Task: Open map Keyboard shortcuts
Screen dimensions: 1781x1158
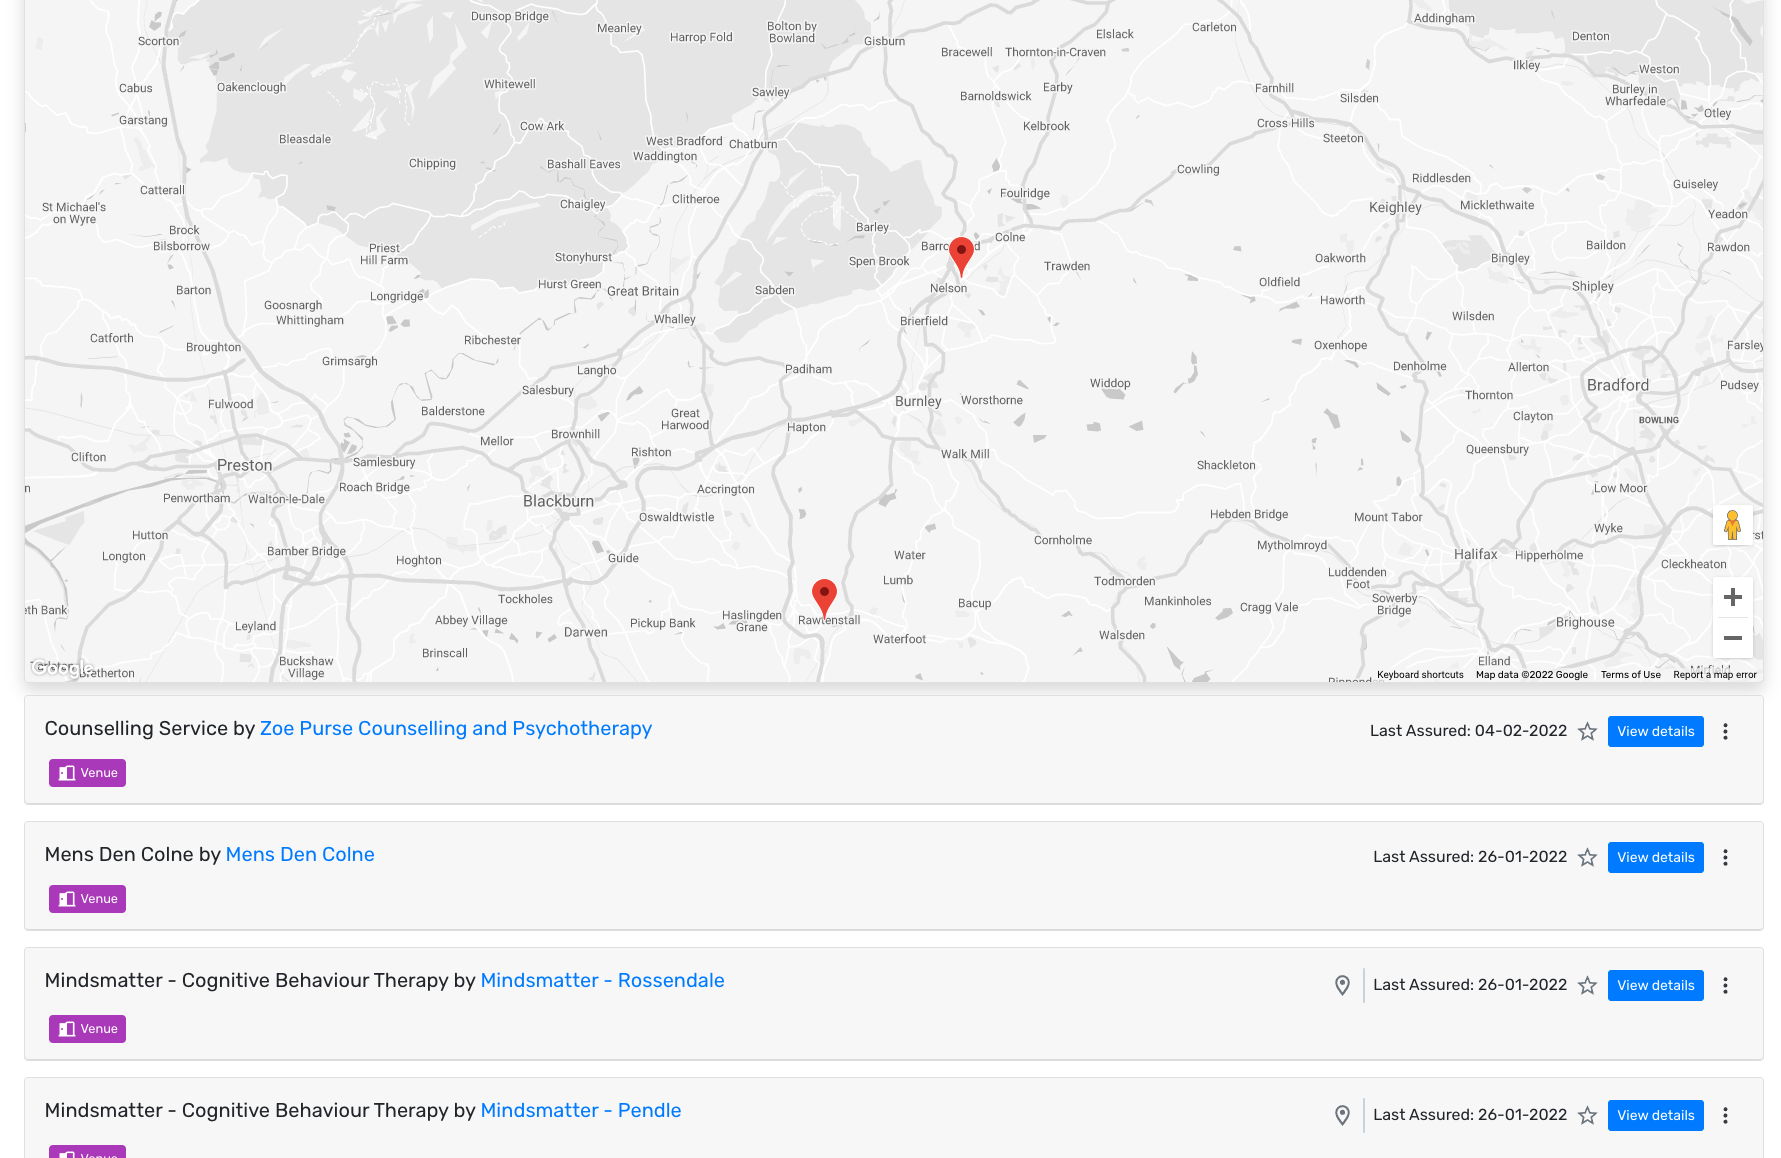Action: click(1420, 675)
